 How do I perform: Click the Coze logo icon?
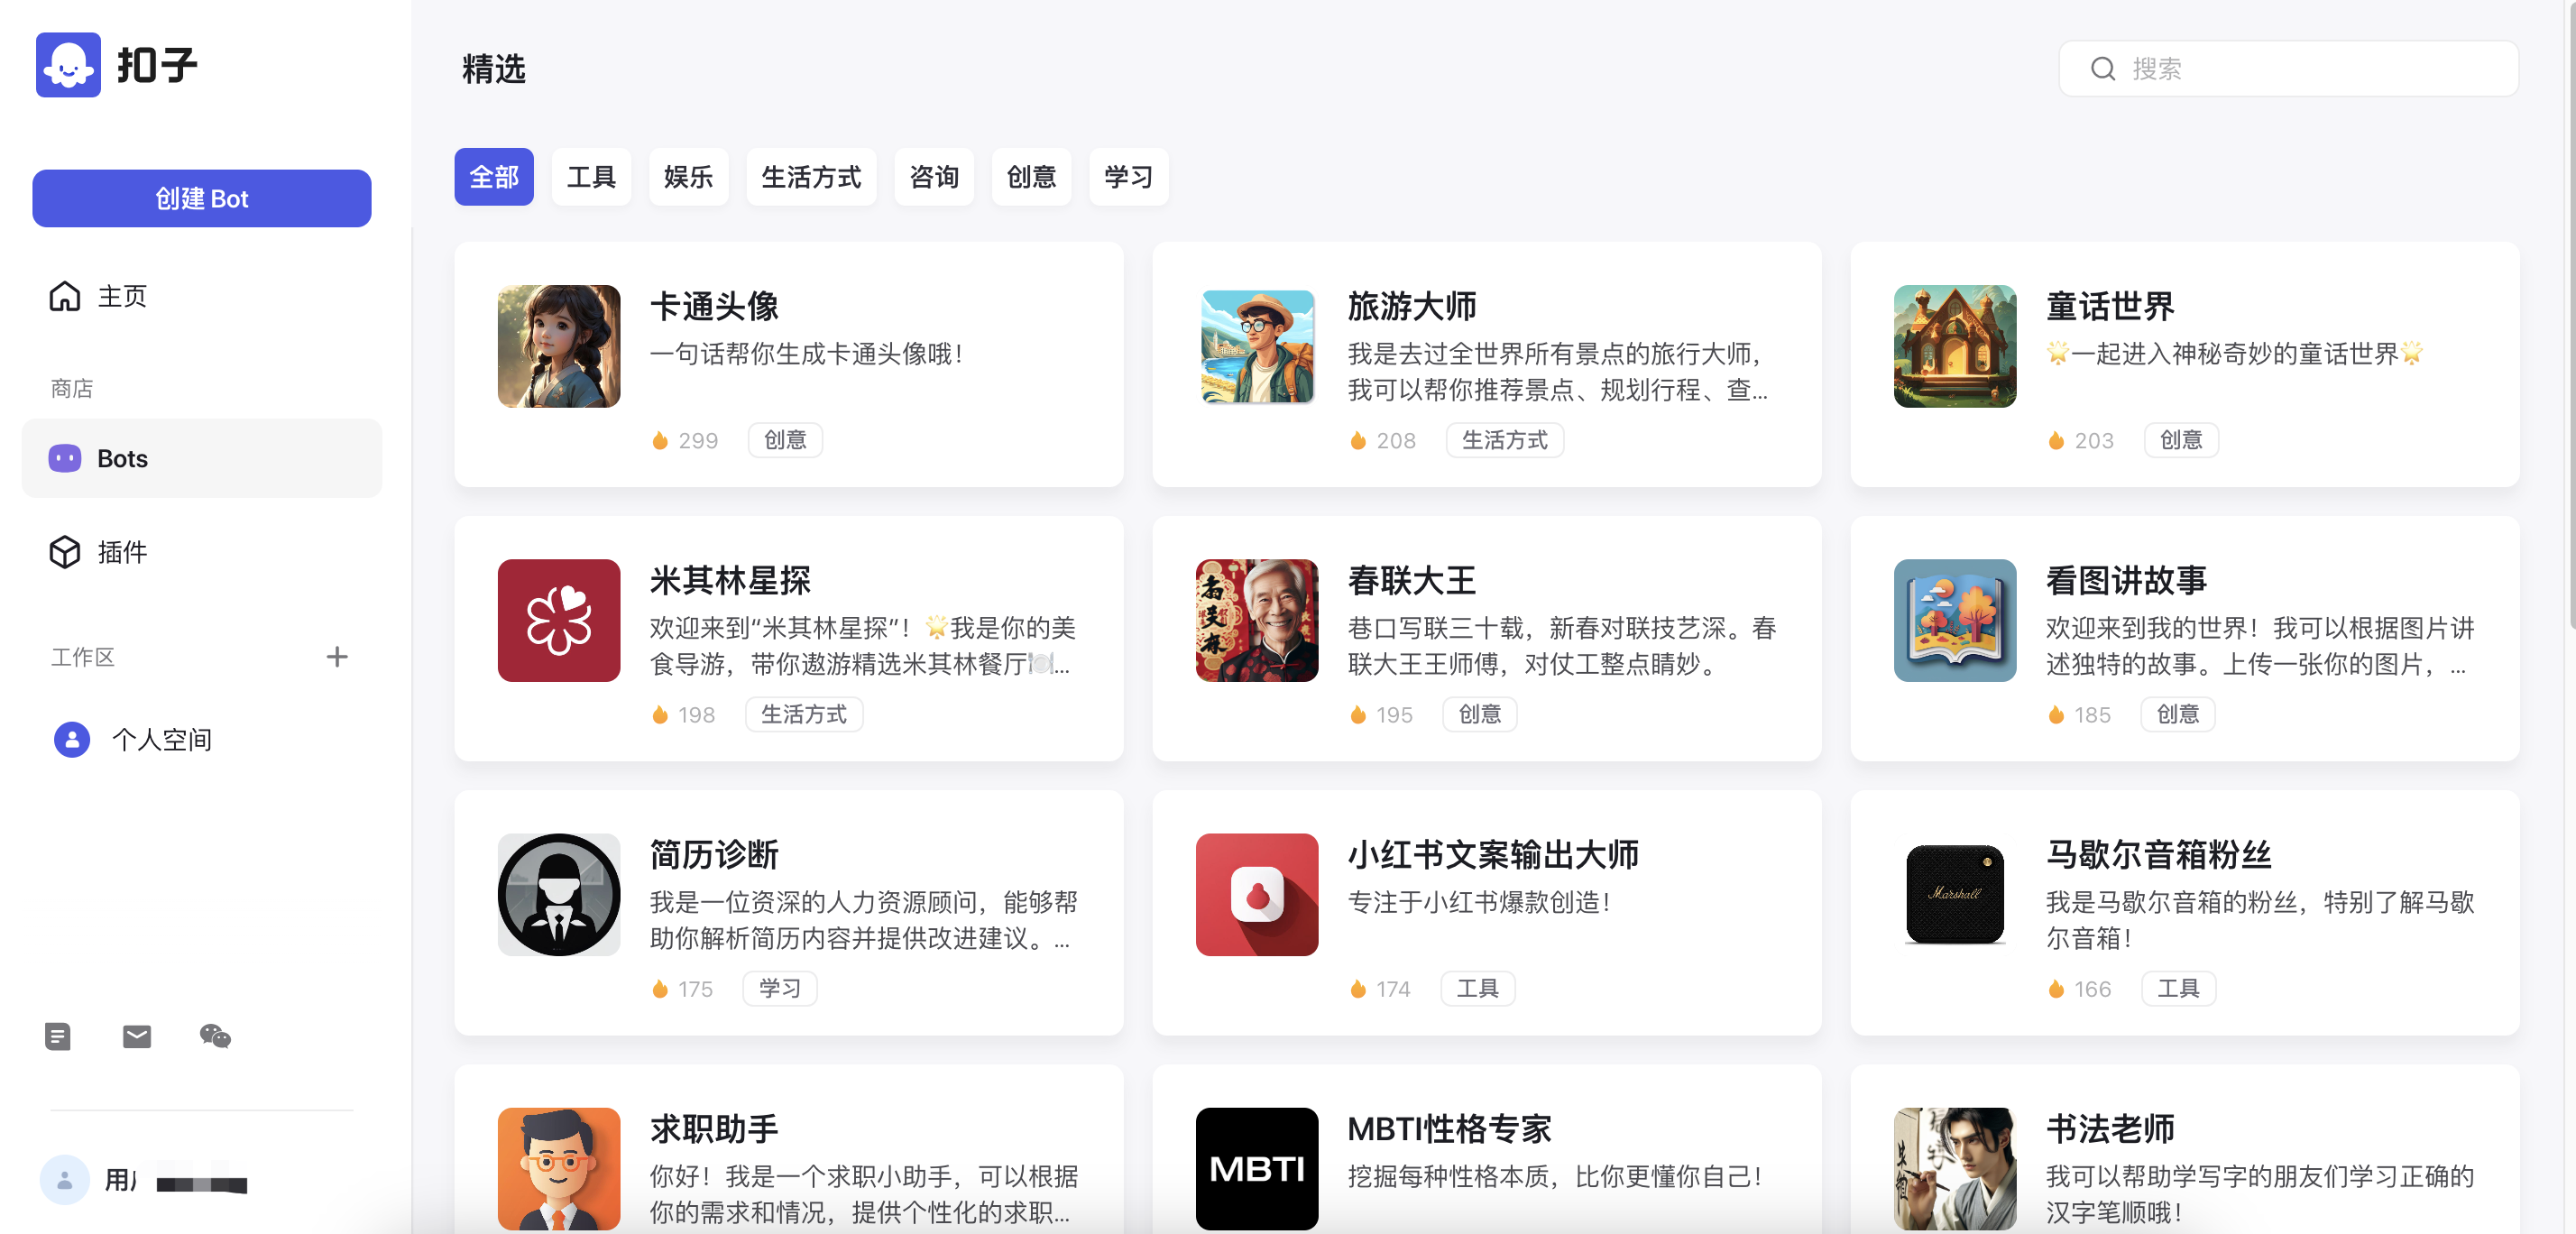[x=68, y=65]
